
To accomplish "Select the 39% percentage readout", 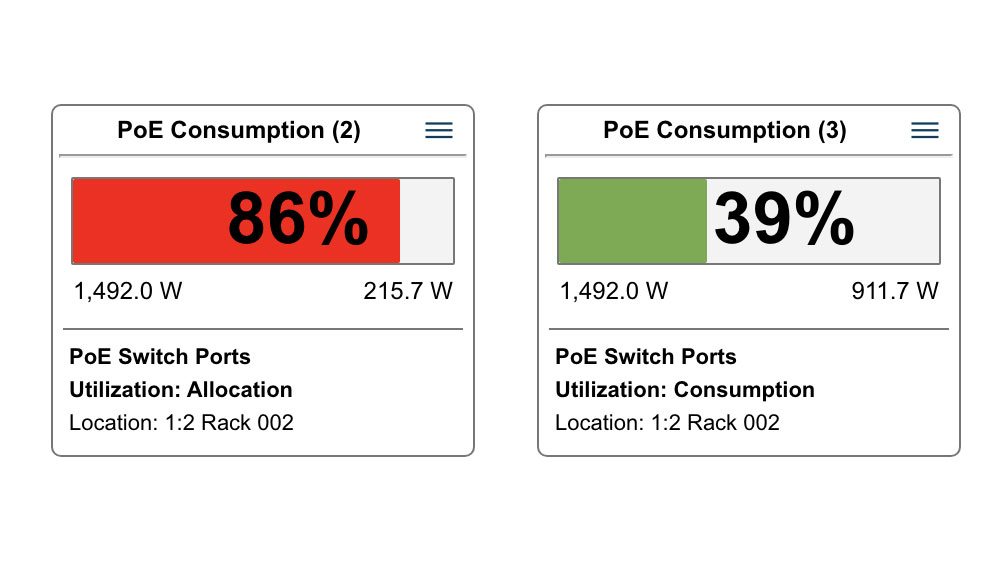I will tap(784, 220).
